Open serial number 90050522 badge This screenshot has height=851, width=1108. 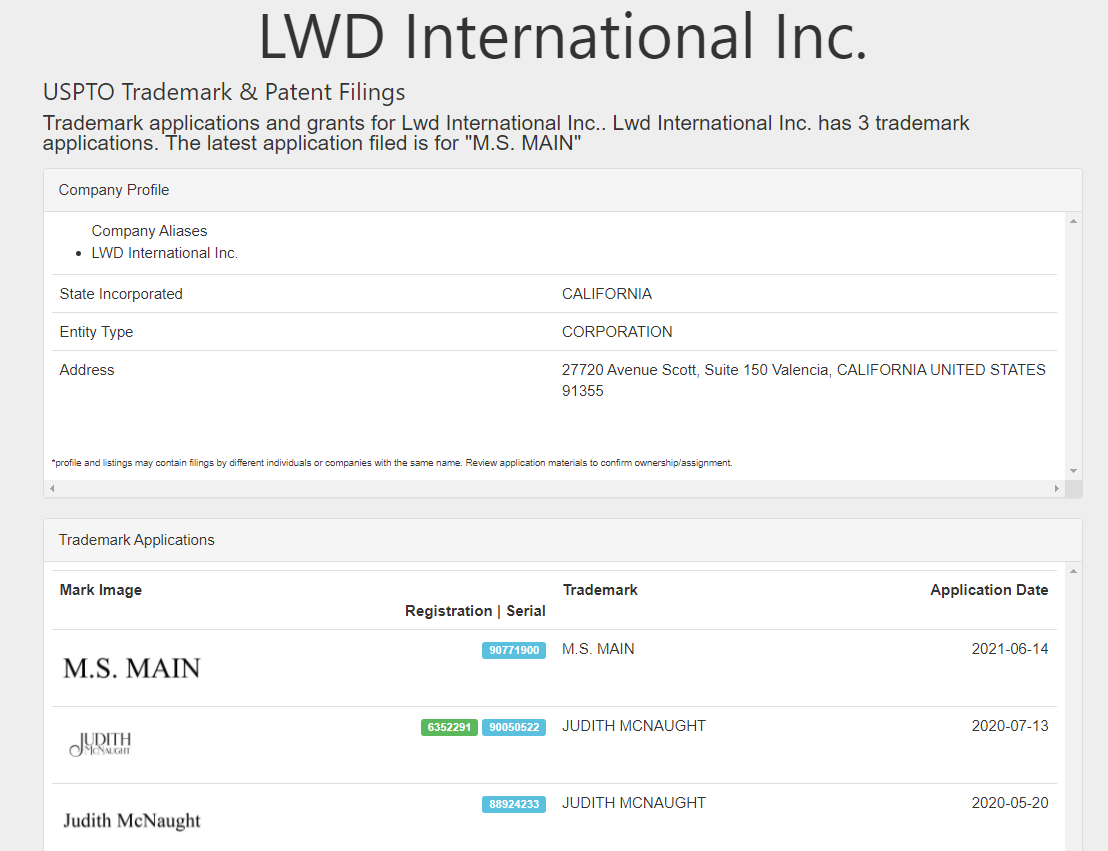pyautogui.click(x=514, y=727)
